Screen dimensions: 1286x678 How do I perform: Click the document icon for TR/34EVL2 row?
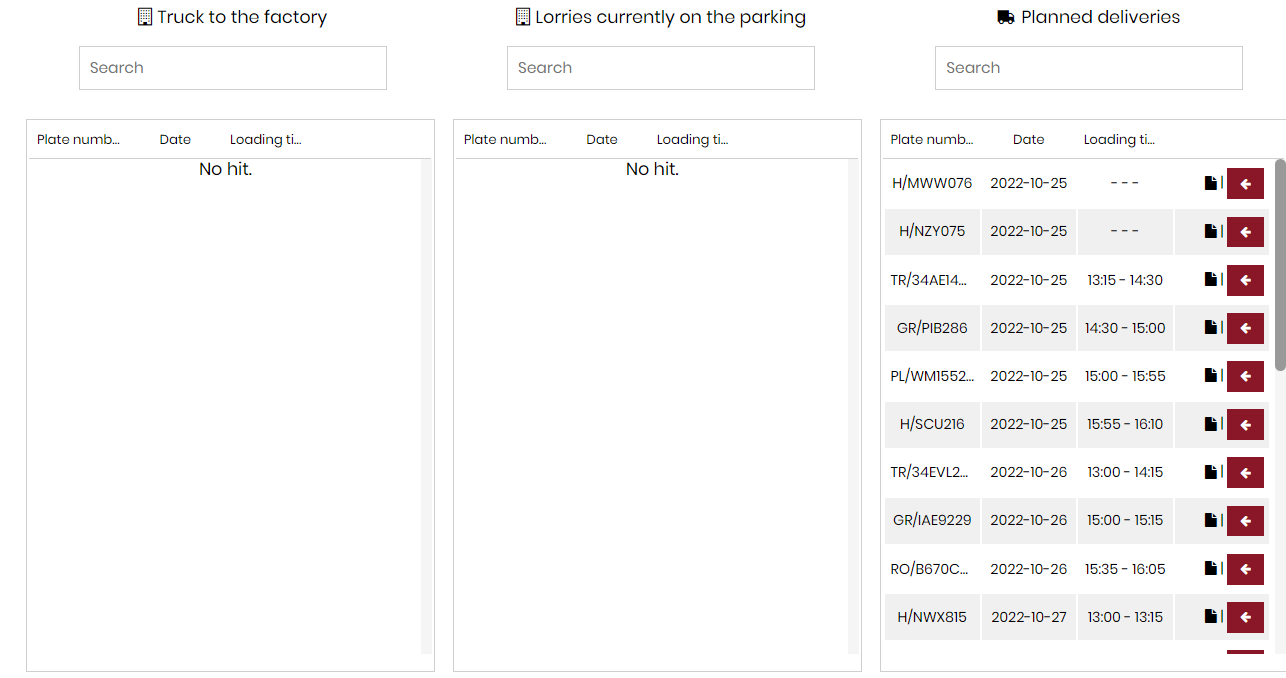[x=1210, y=472]
